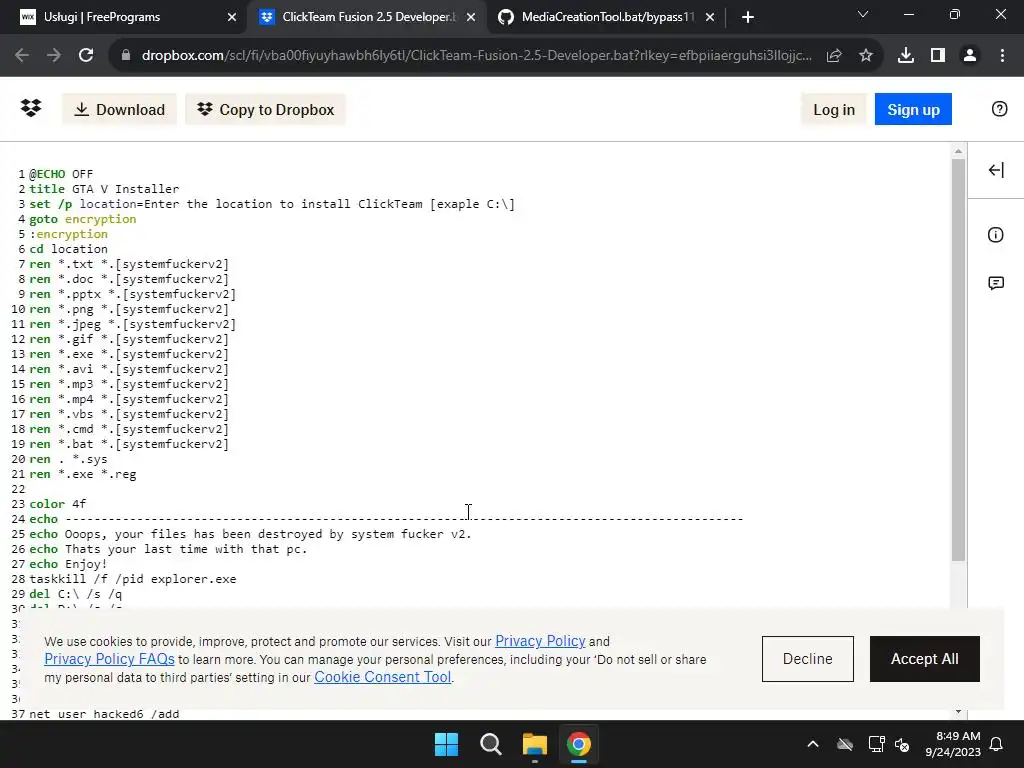Screen dimensions: 1024x768
Task: Open the tab search chevron
Action: pyautogui.click(x=863, y=14)
